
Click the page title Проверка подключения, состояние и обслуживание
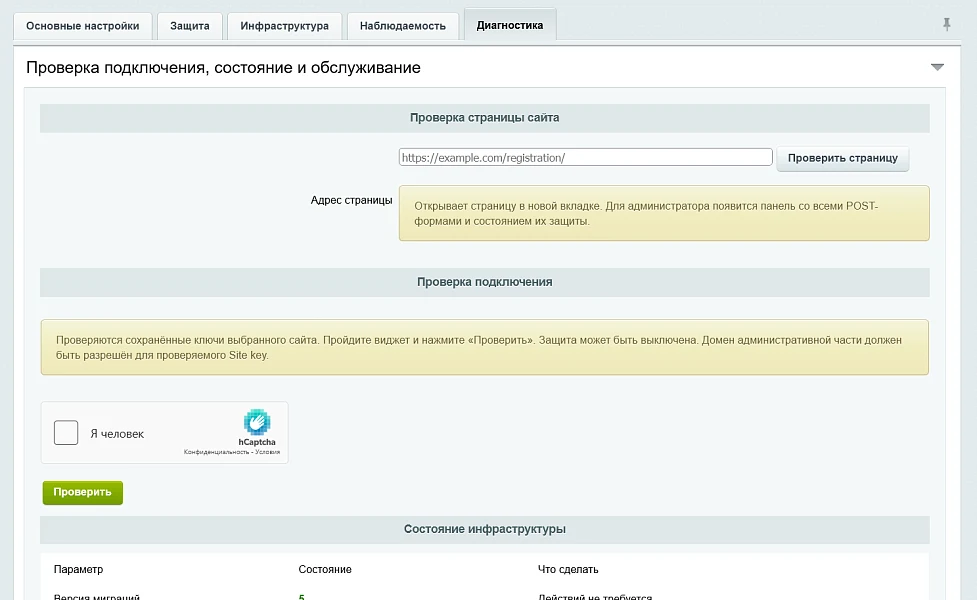pos(223,67)
